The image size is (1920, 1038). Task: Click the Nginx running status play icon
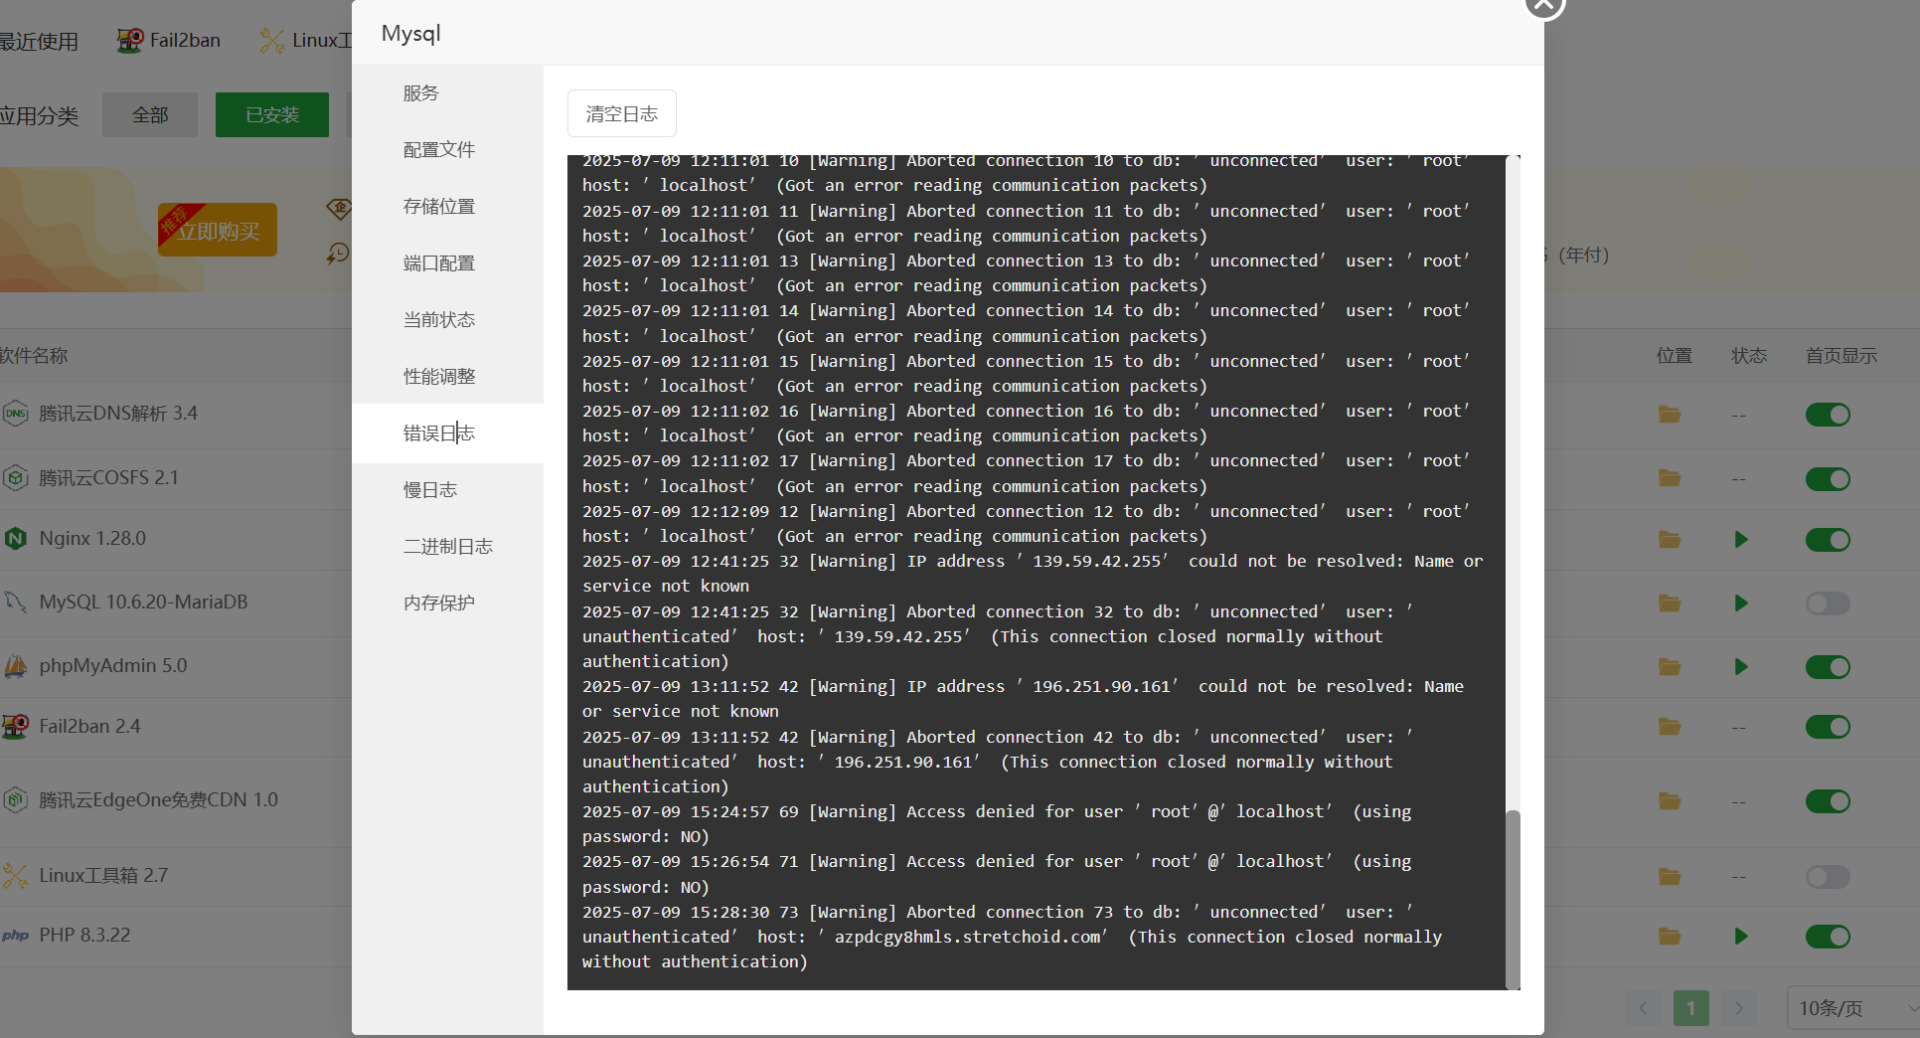click(x=1741, y=540)
